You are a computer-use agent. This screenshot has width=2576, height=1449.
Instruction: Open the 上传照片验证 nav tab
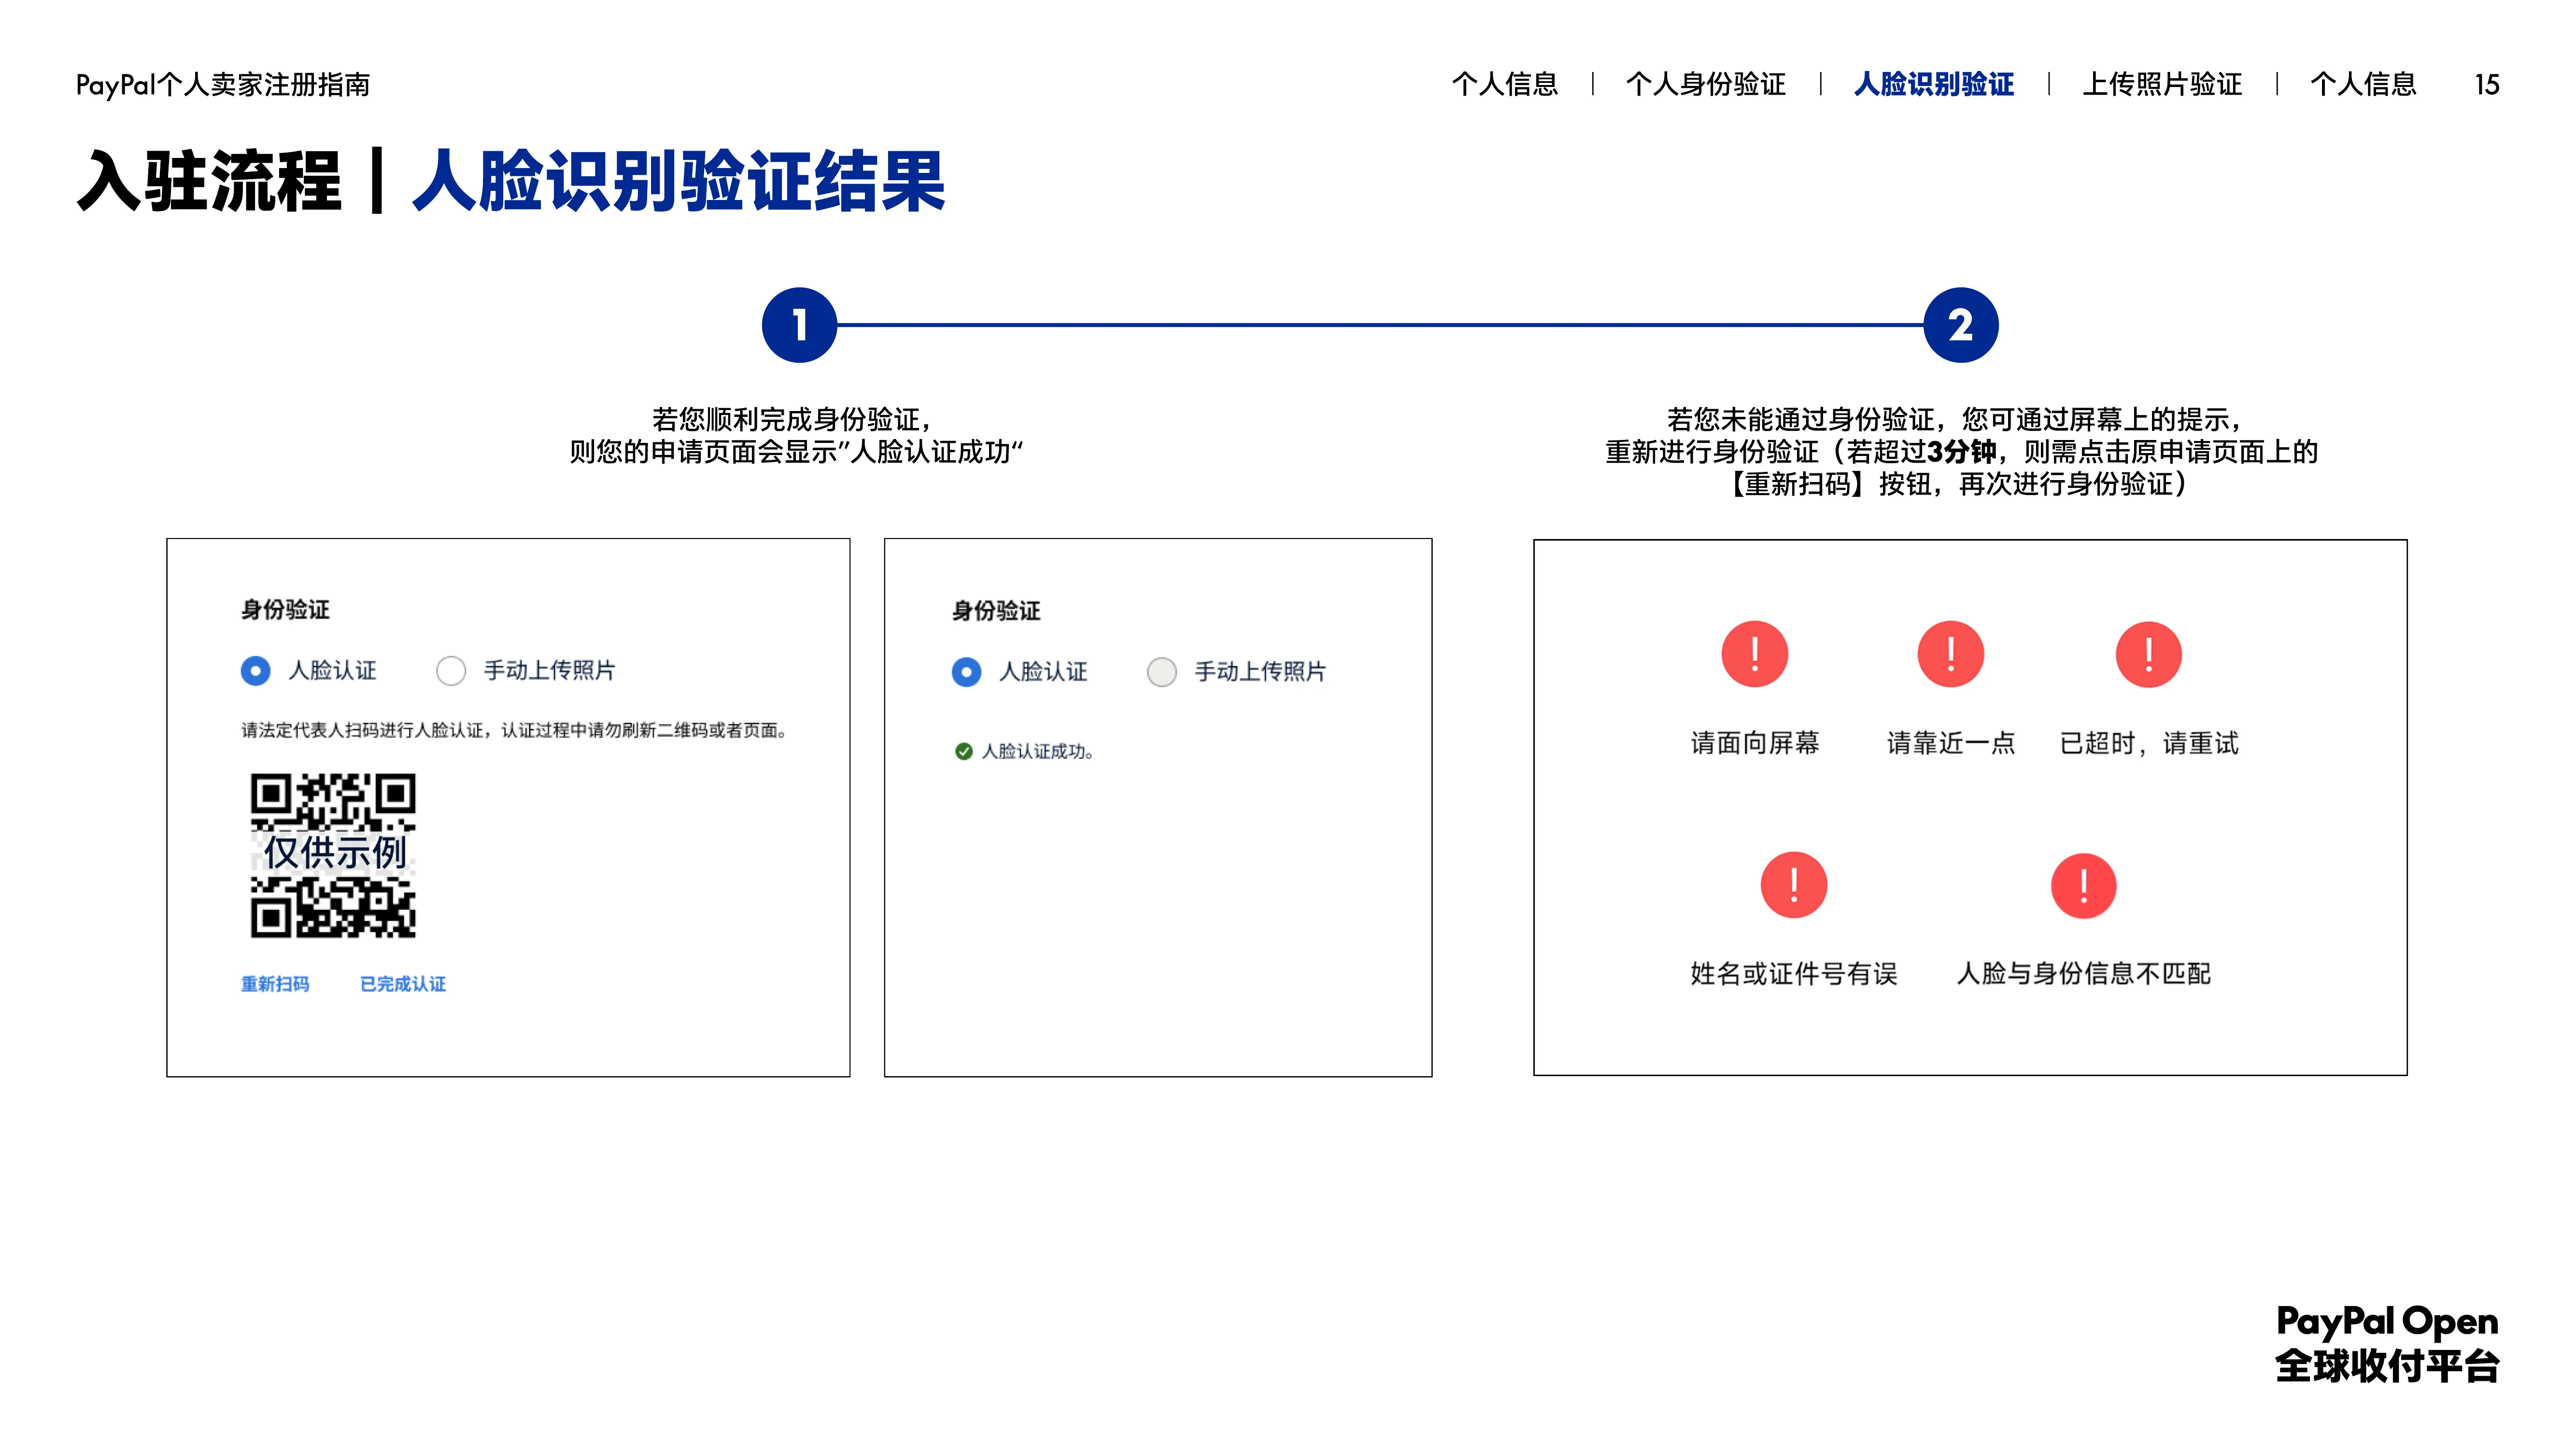[x=2162, y=84]
